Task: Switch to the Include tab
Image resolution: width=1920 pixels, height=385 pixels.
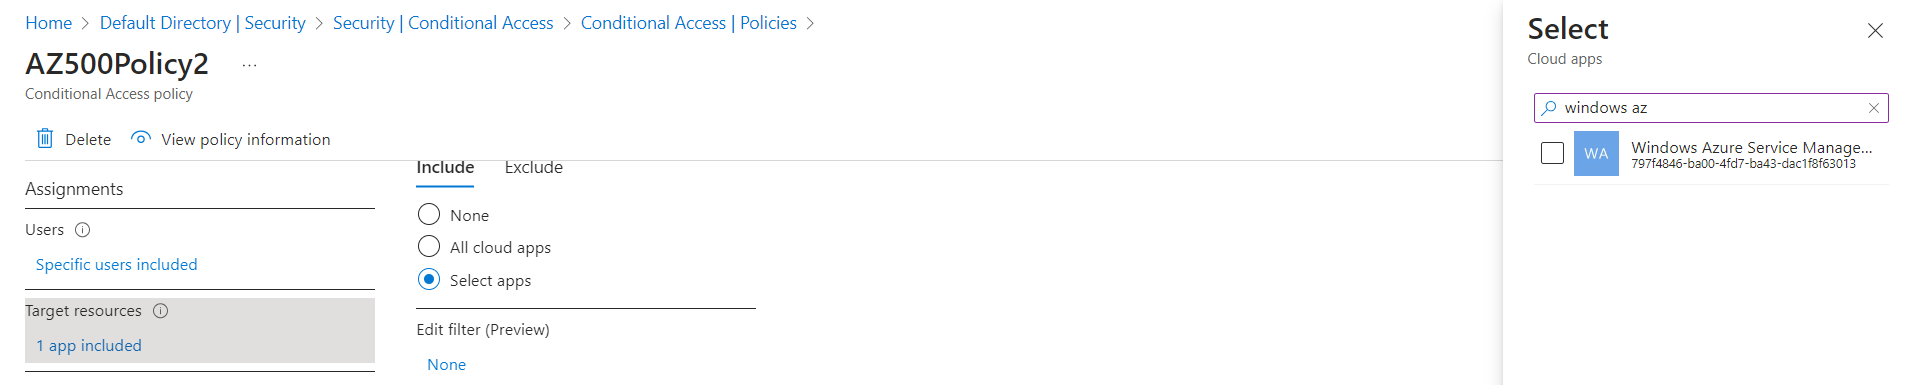Action: coord(445,168)
